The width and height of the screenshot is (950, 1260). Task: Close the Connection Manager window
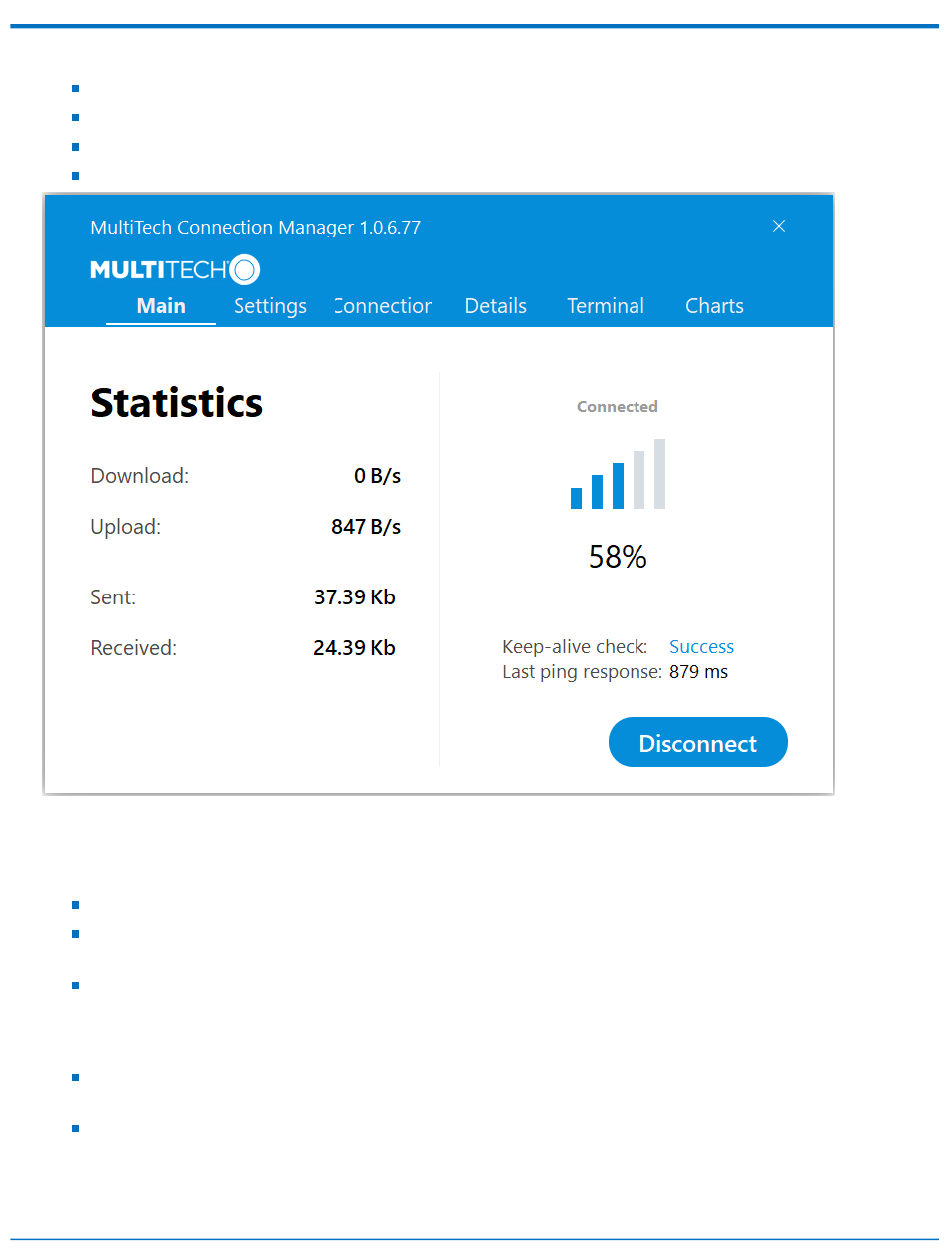[779, 226]
